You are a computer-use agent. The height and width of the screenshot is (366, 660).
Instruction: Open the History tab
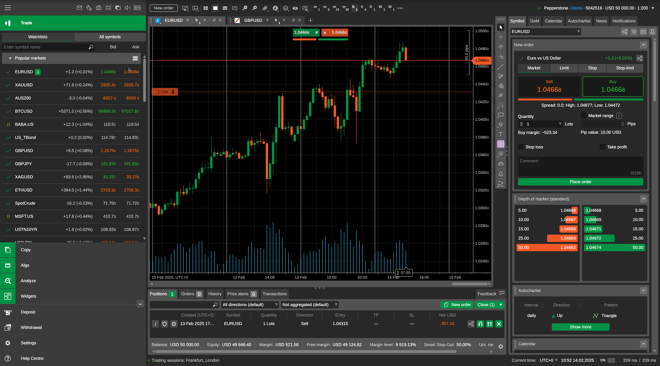click(214, 294)
